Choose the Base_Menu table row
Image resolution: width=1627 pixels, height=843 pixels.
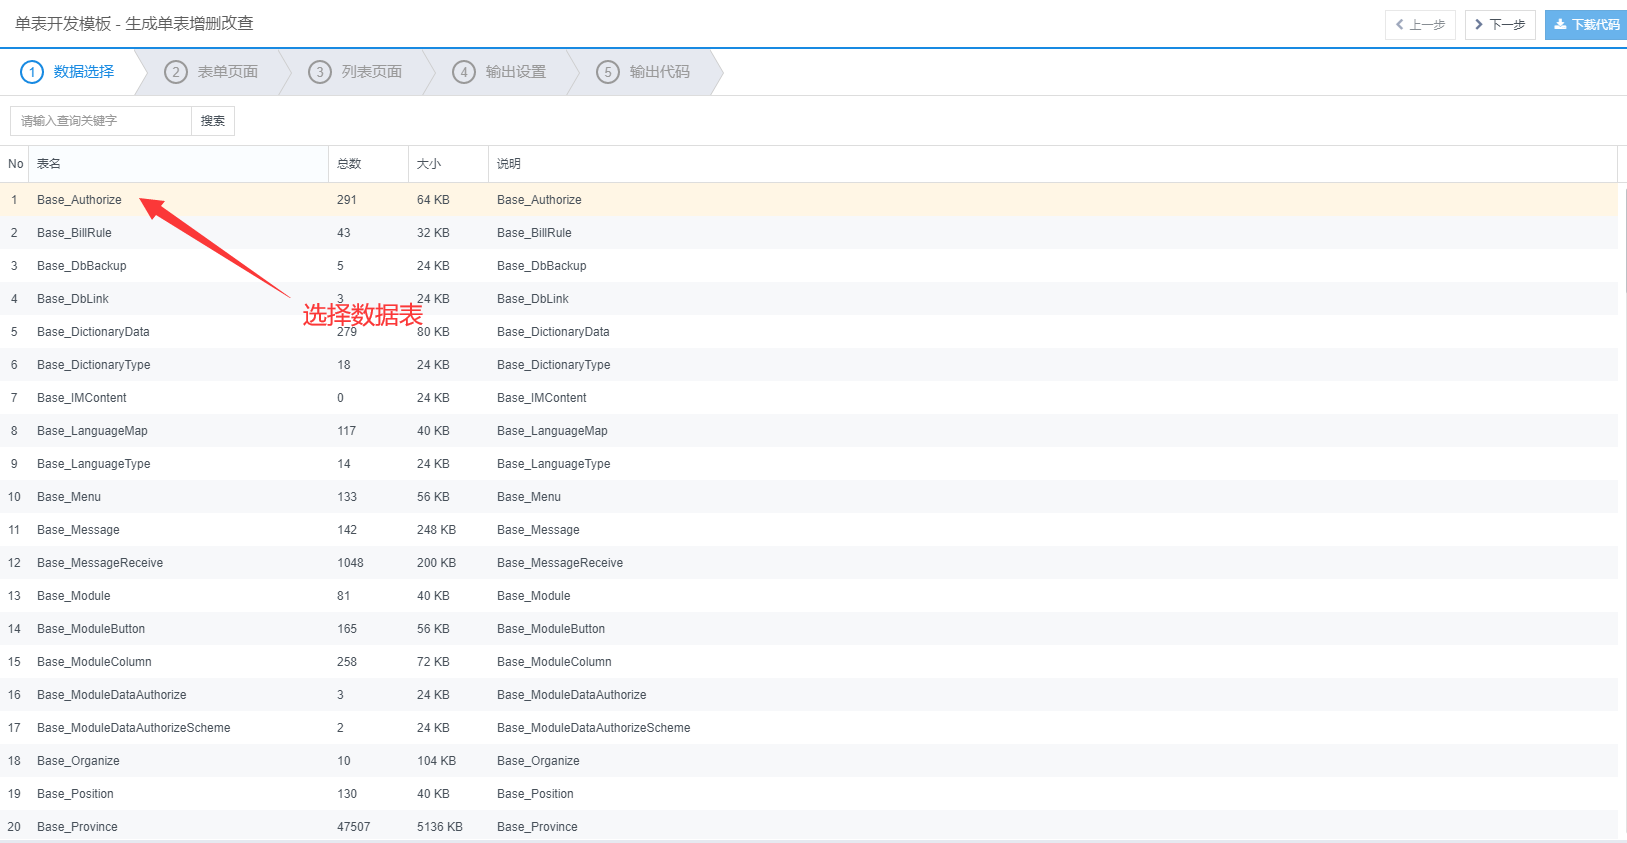point(69,497)
